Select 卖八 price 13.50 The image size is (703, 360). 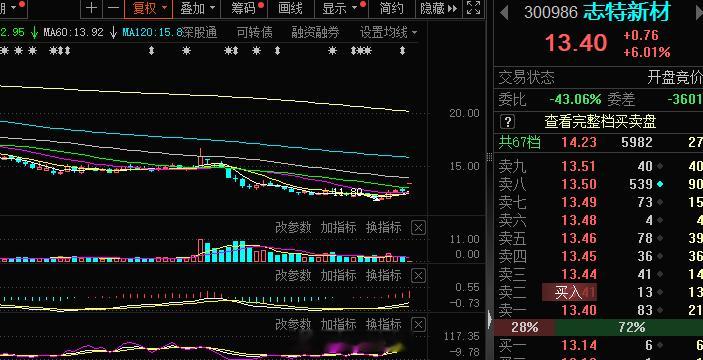[x=579, y=184]
